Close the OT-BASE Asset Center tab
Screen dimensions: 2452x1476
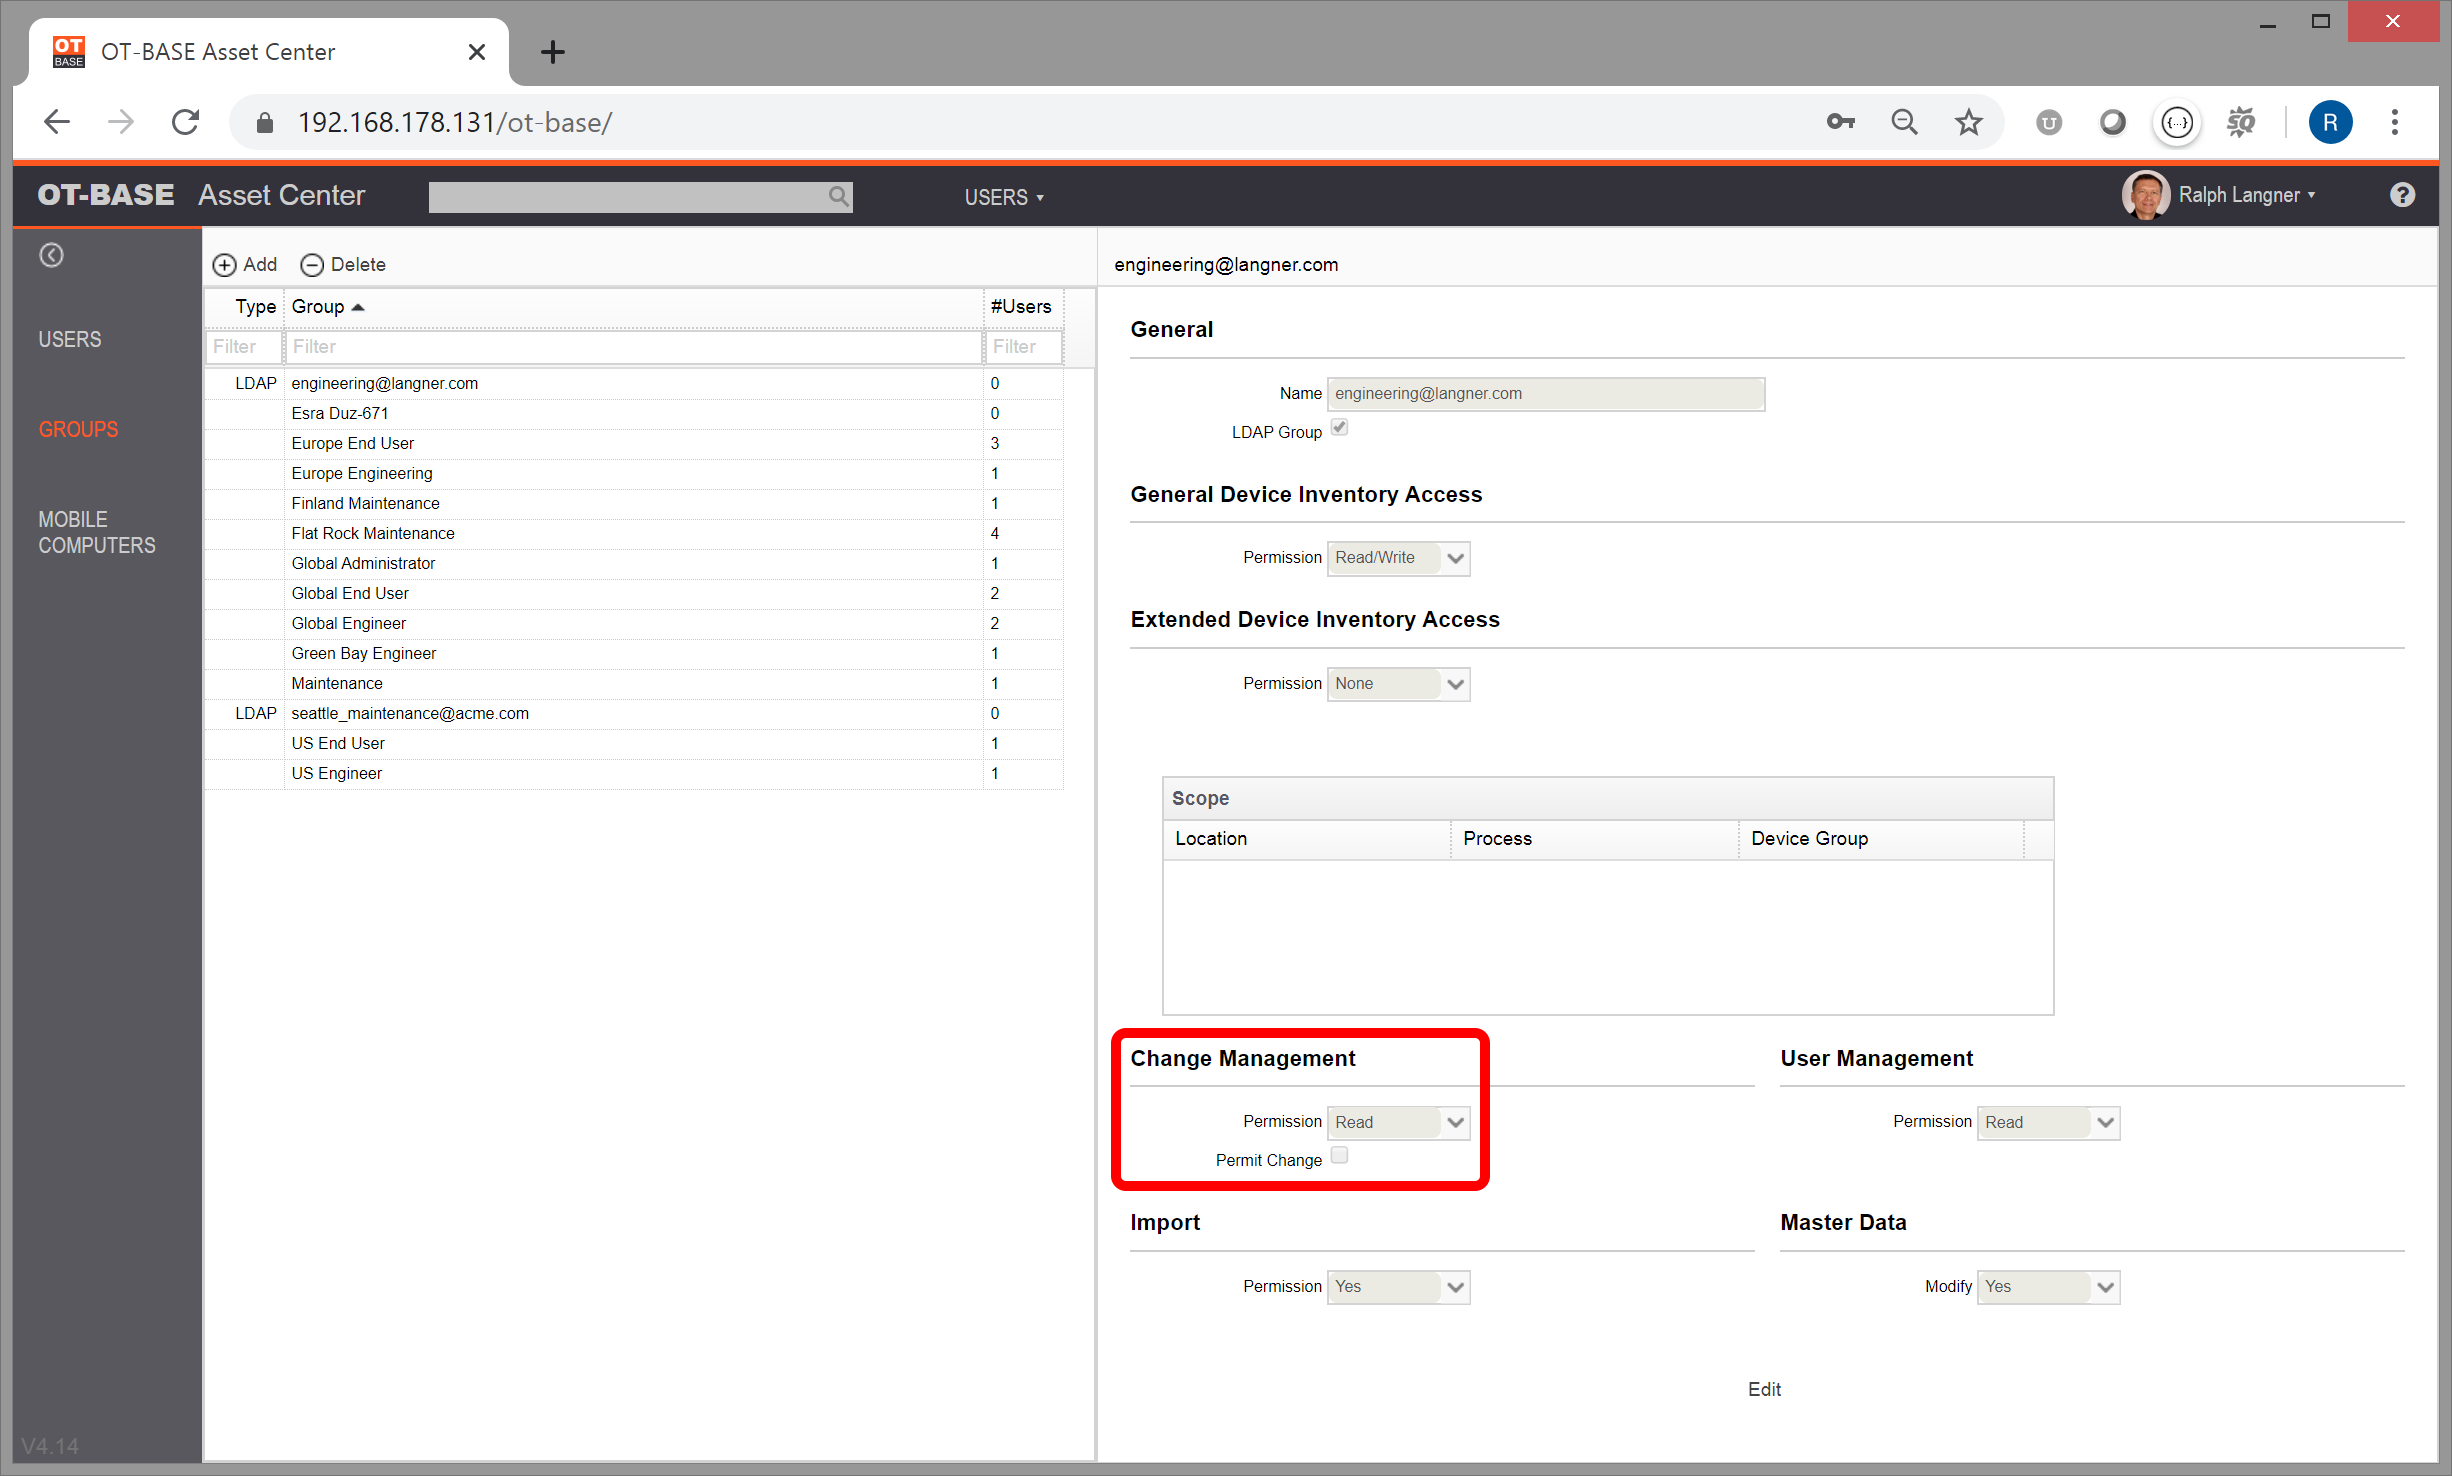pyautogui.click(x=477, y=52)
